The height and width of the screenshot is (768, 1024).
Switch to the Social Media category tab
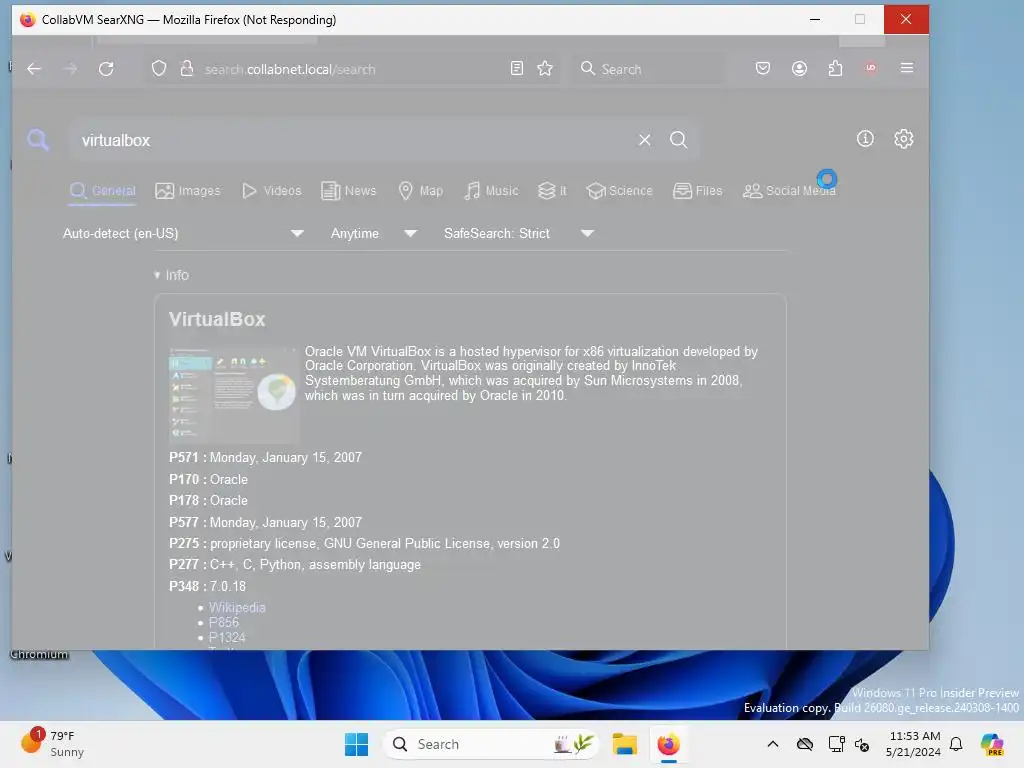789,191
